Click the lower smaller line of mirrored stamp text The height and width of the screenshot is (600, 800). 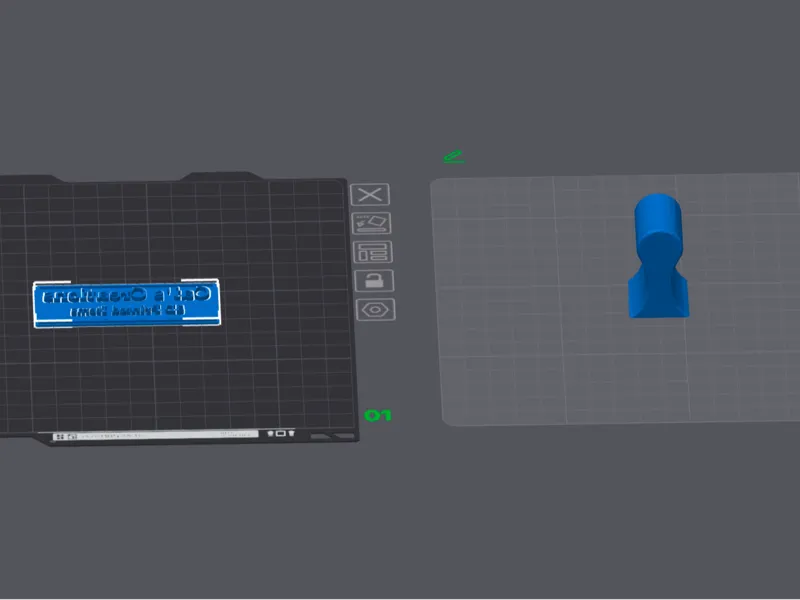(x=128, y=311)
